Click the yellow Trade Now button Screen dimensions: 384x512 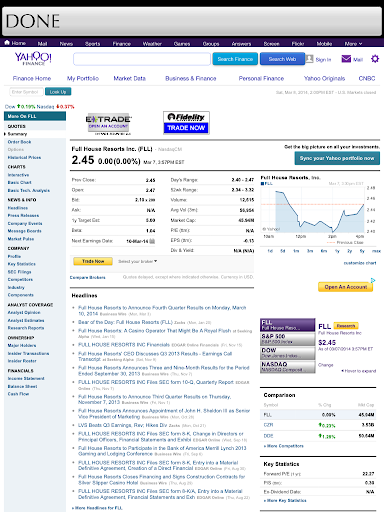pos(93,261)
